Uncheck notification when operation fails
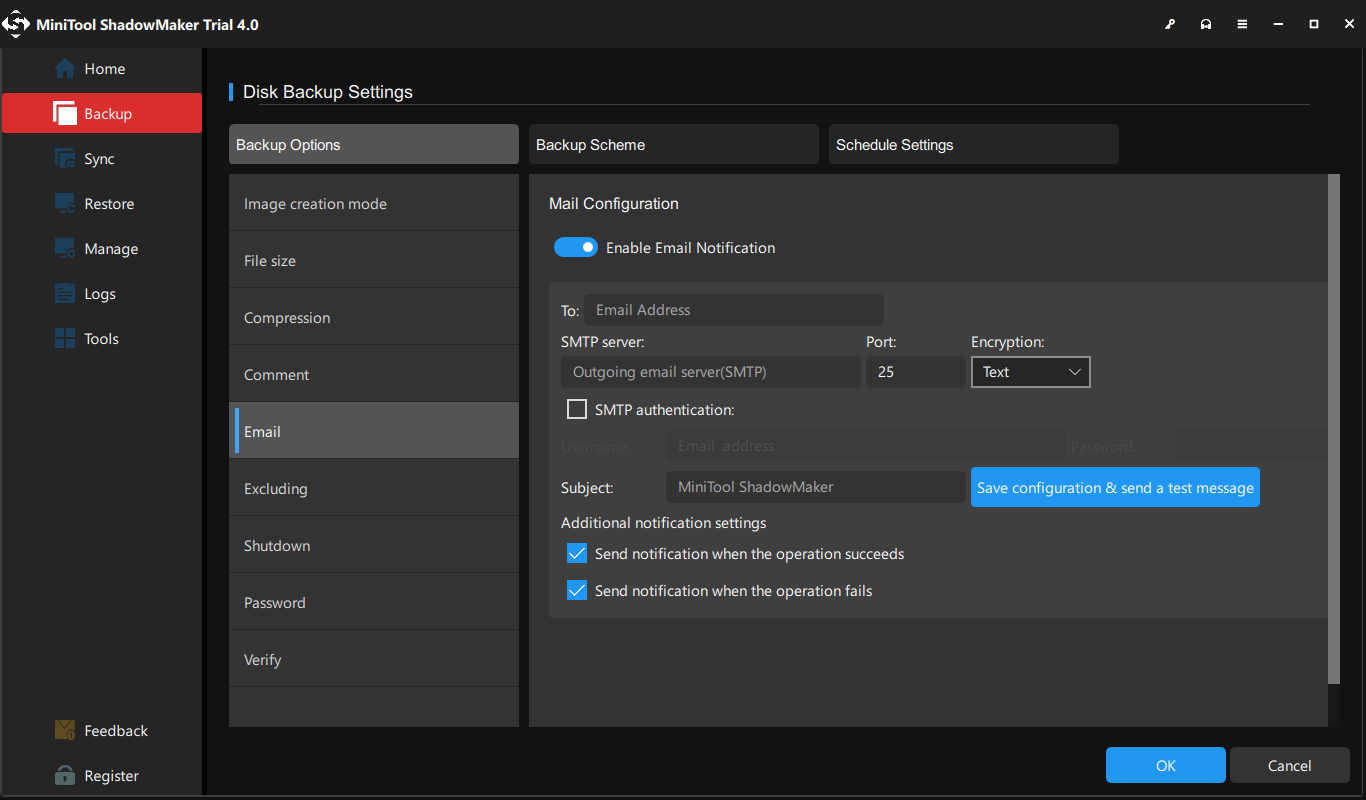The height and width of the screenshot is (800, 1366). pyautogui.click(x=577, y=590)
